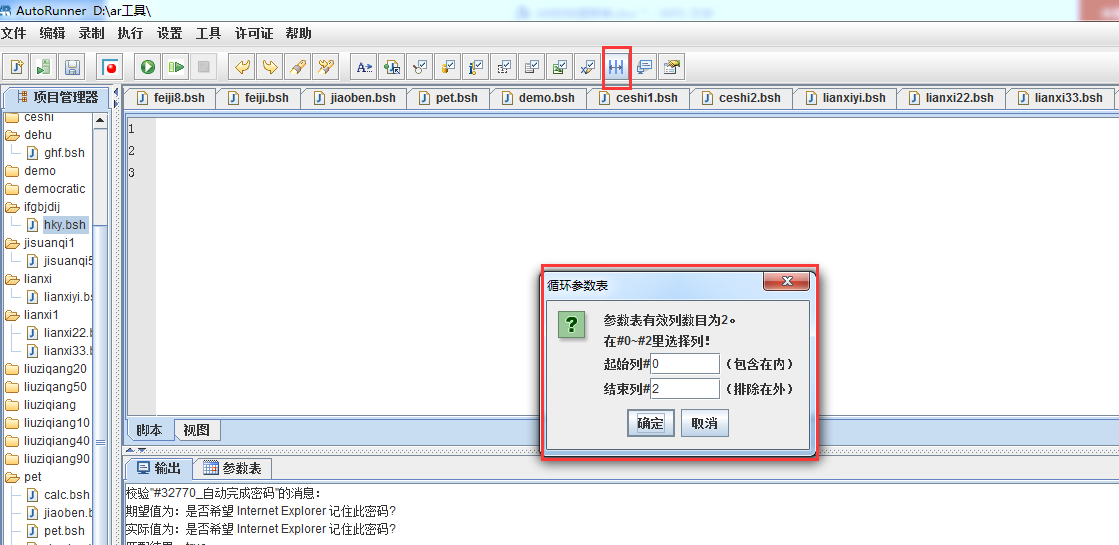This screenshot has width=1119, height=545.
Task: Click the single brush toolbar icon
Action: (x=298, y=67)
